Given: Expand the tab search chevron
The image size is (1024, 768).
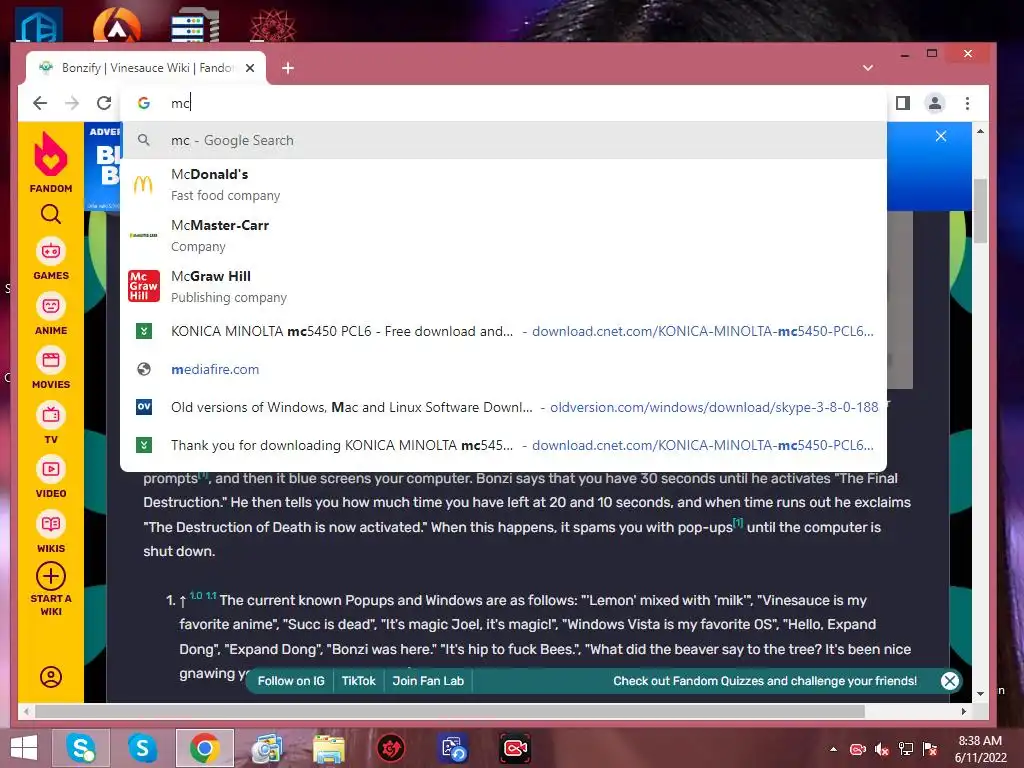Looking at the screenshot, I should click(868, 68).
